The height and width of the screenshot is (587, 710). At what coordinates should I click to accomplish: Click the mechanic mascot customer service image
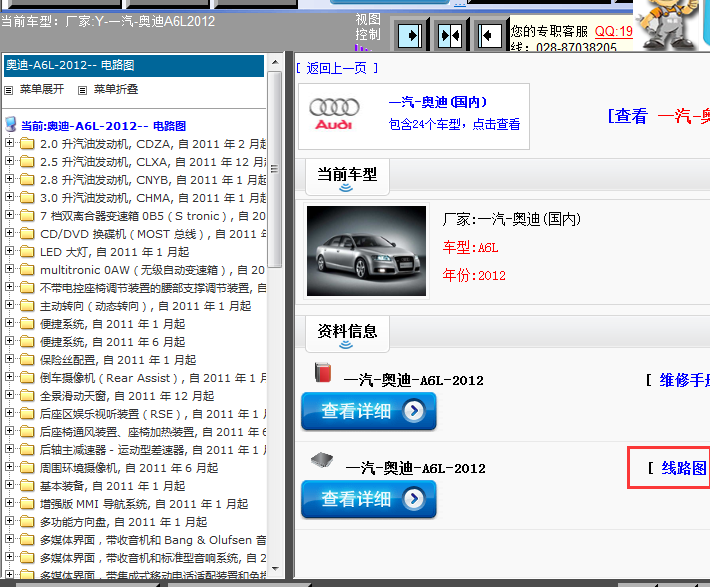point(667,25)
